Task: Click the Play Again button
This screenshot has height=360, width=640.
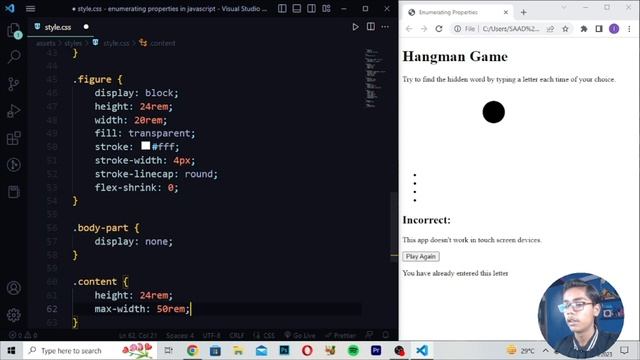Action: point(421,256)
